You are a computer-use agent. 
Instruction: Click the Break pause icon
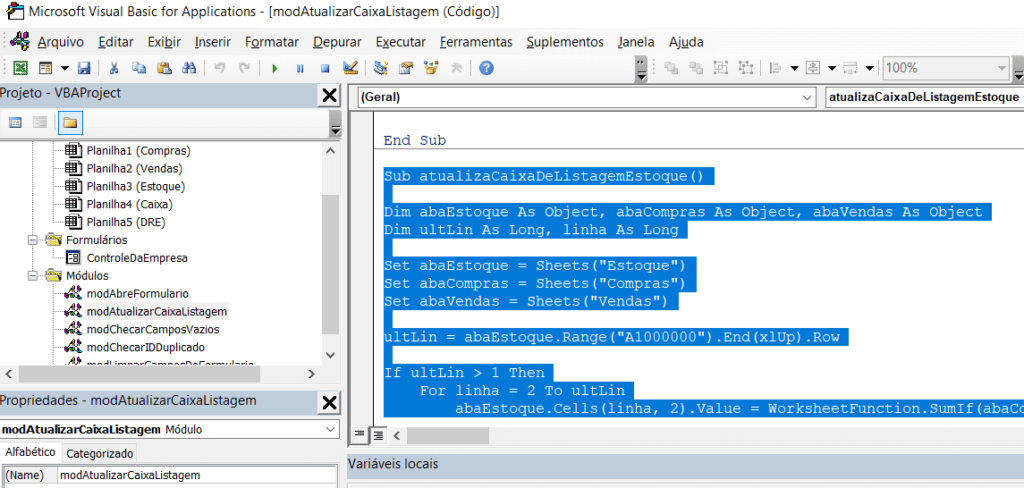click(300, 68)
